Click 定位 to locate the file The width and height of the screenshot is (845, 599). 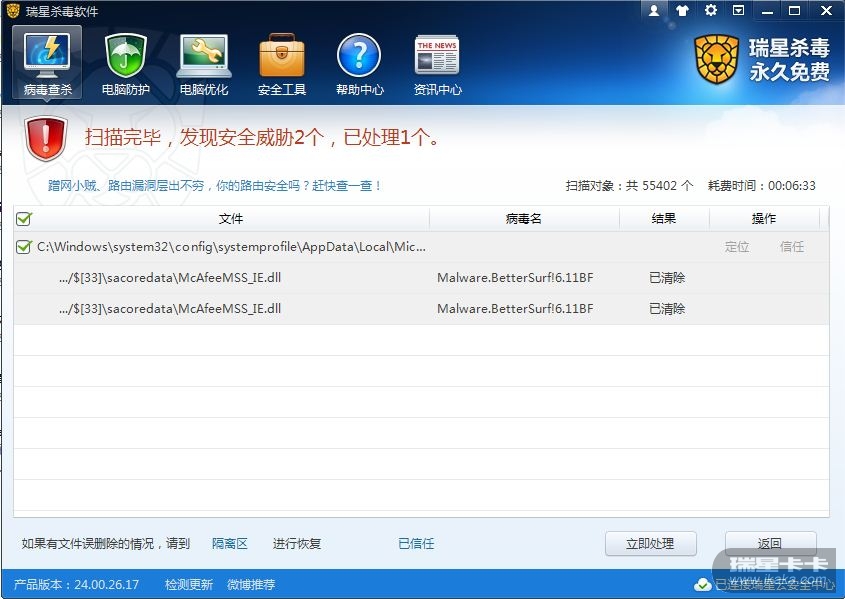(737, 247)
